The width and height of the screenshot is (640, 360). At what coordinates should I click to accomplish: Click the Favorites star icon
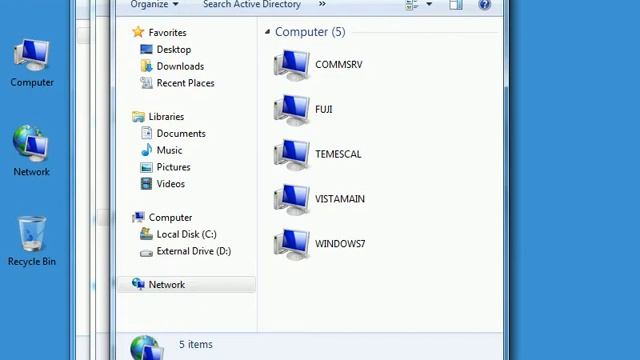click(138, 32)
